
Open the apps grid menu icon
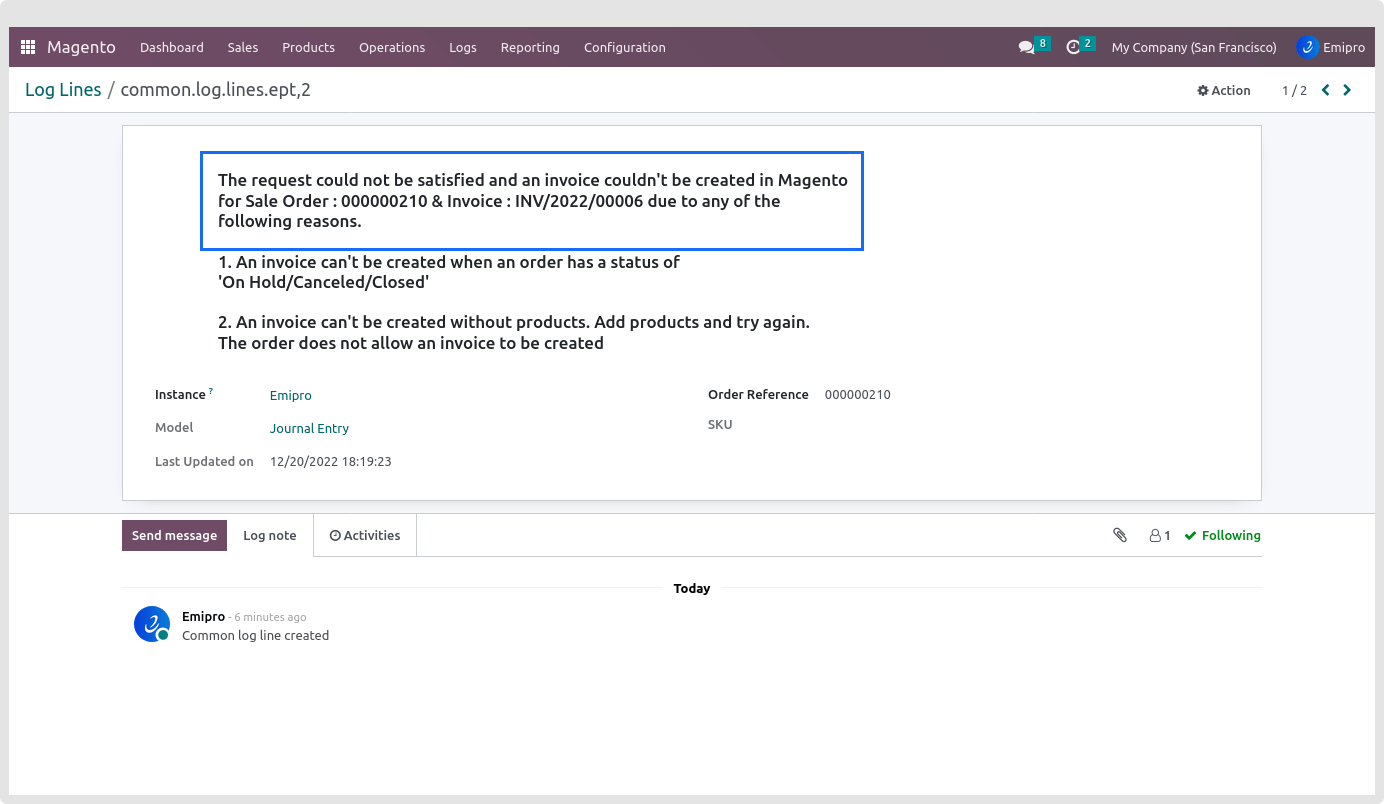pos(28,47)
